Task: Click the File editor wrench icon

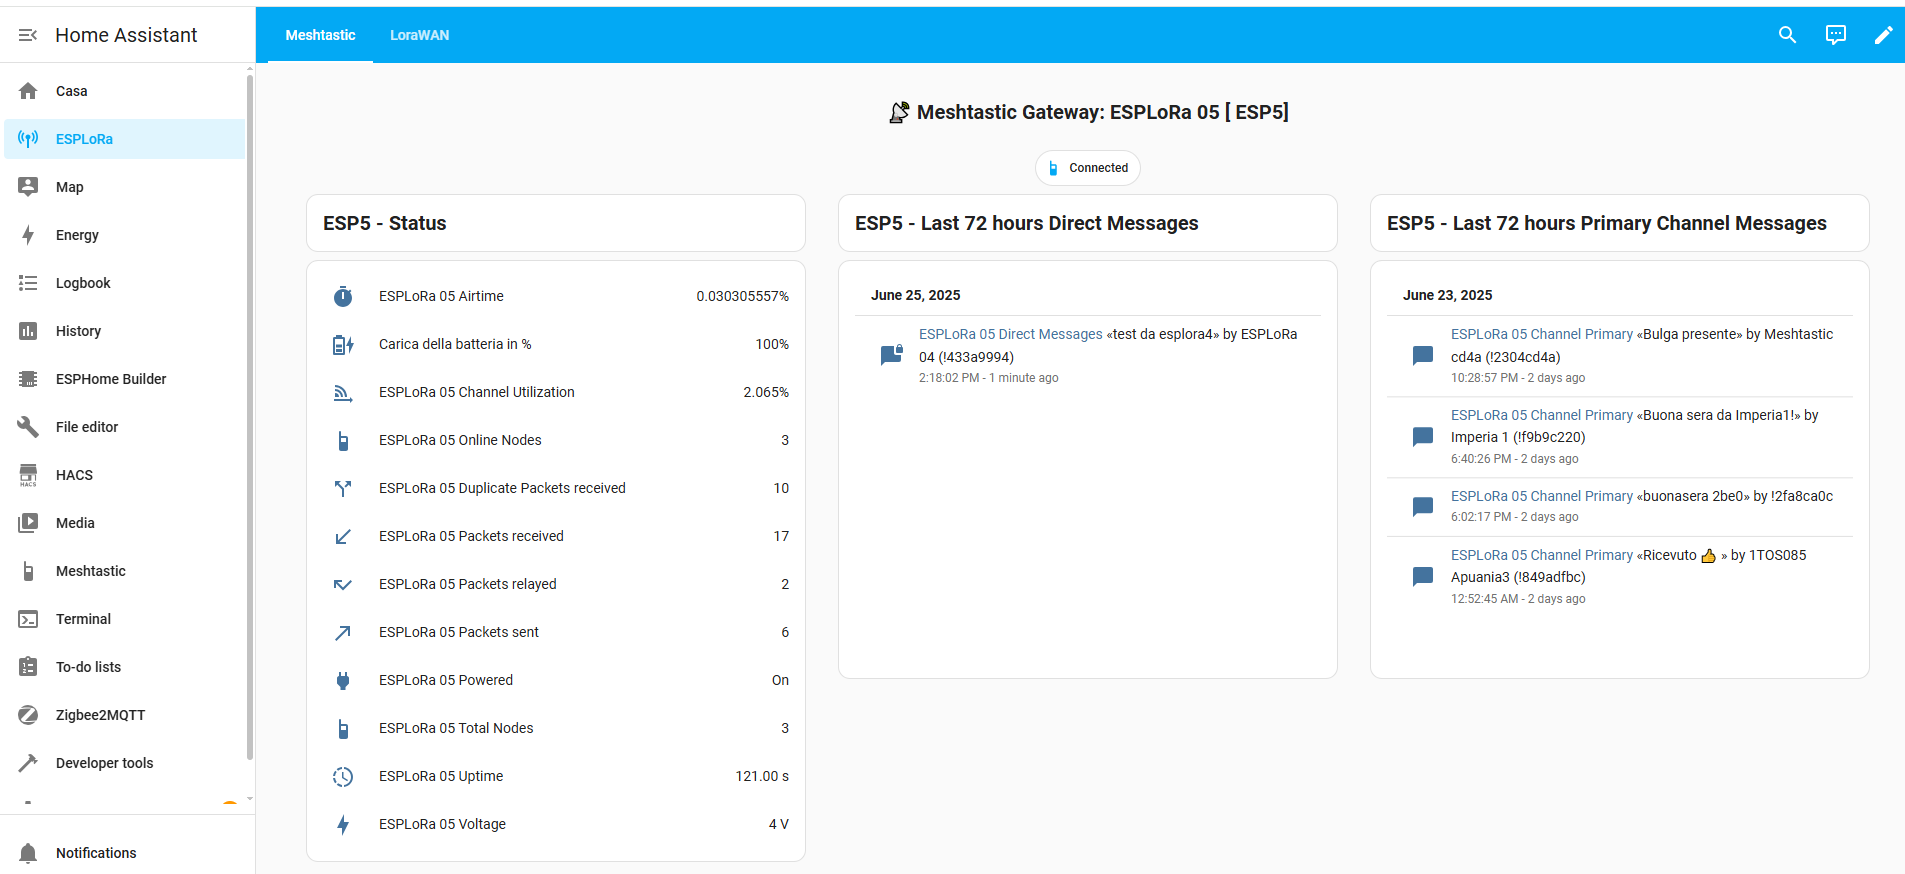Action: 28,427
